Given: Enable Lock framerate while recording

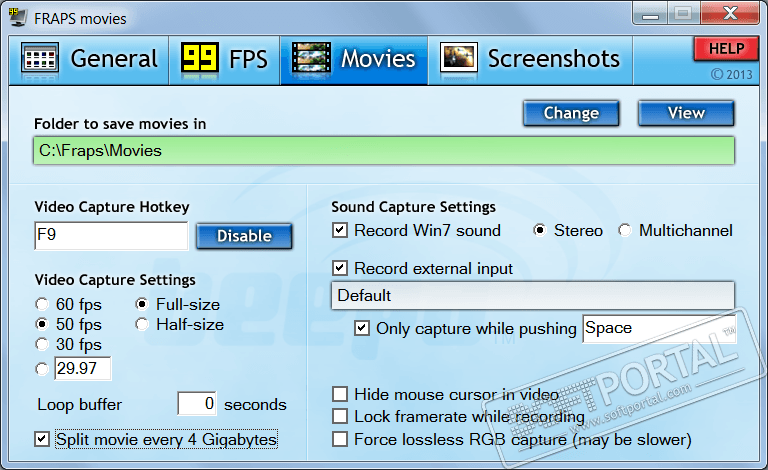Looking at the screenshot, I should click(x=340, y=416).
